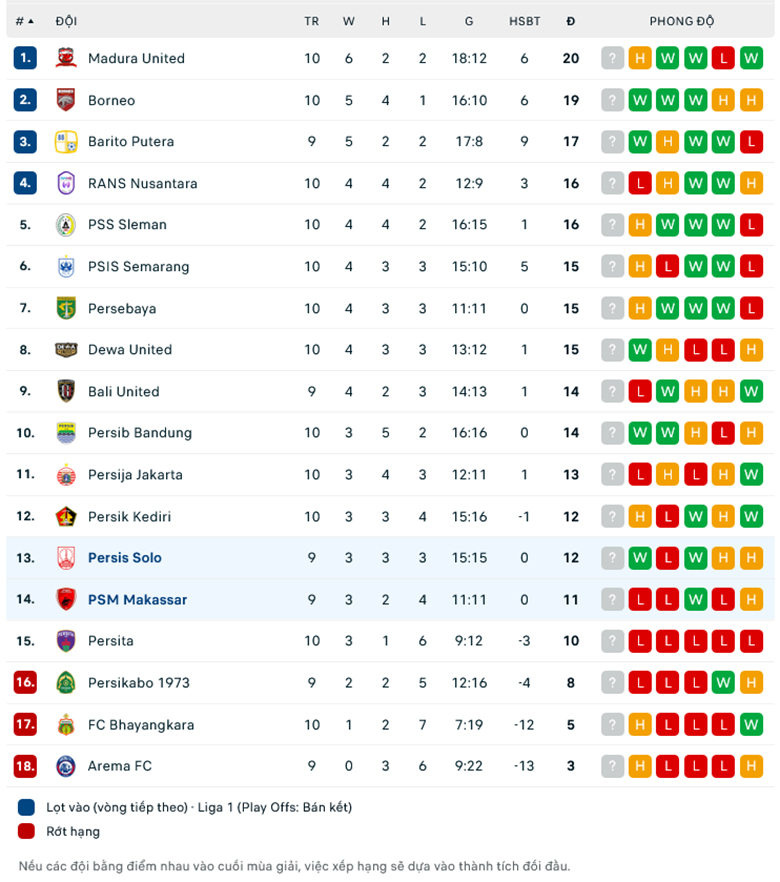780x882 pixels.
Task: Click the PHONG ĐỘ column header
Action: (682, 21)
